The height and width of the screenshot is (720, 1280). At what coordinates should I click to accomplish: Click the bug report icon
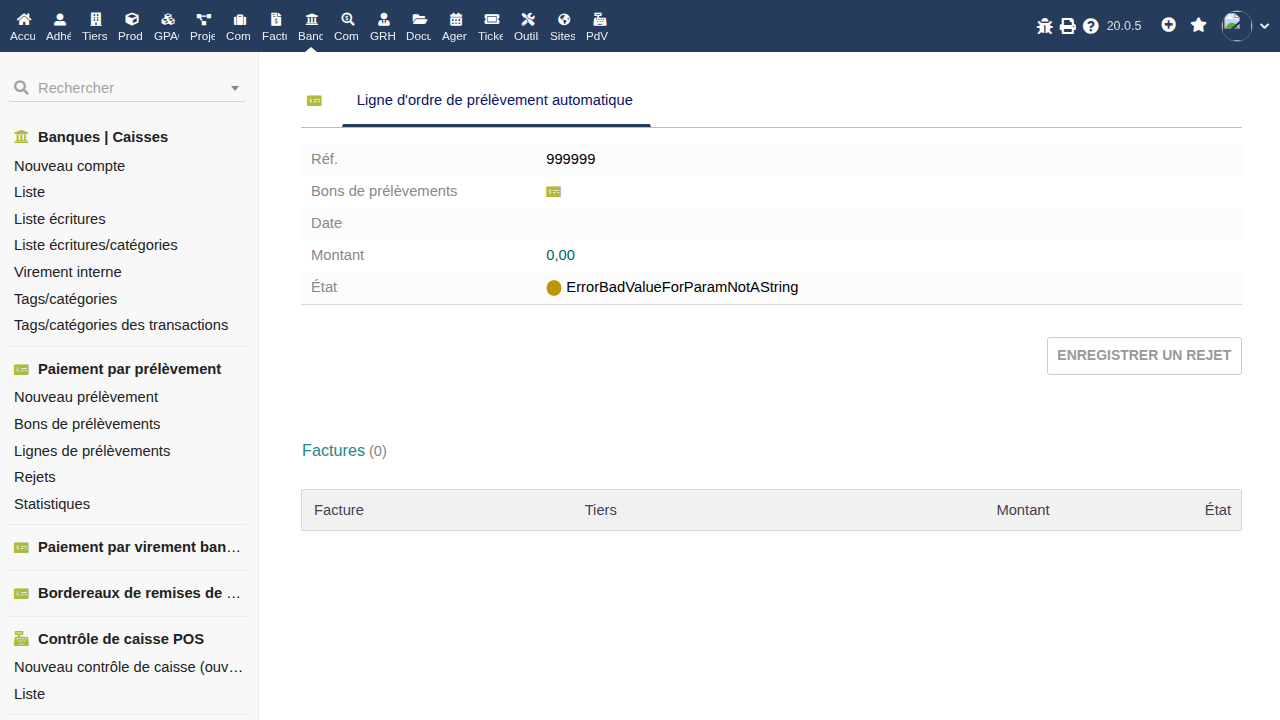point(1045,26)
